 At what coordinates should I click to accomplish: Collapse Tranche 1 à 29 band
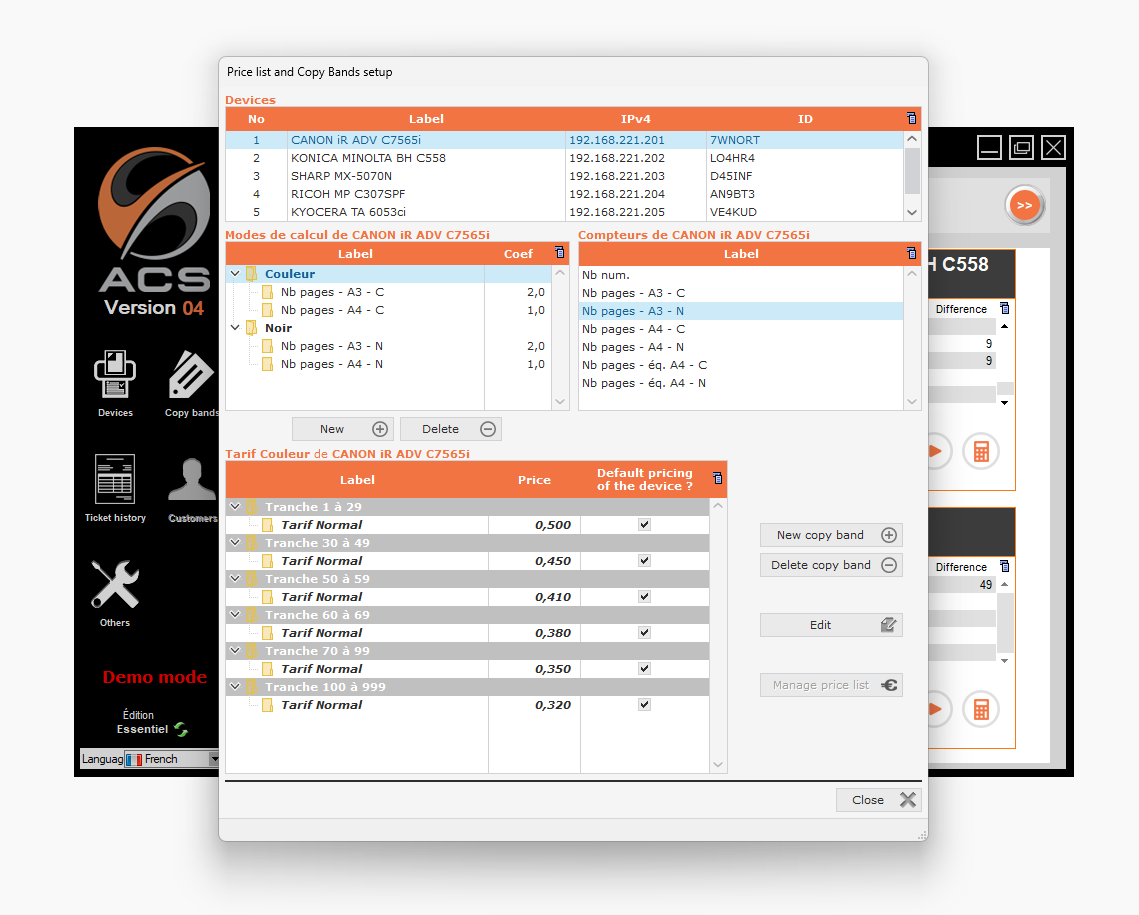pyautogui.click(x=235, y=506)
